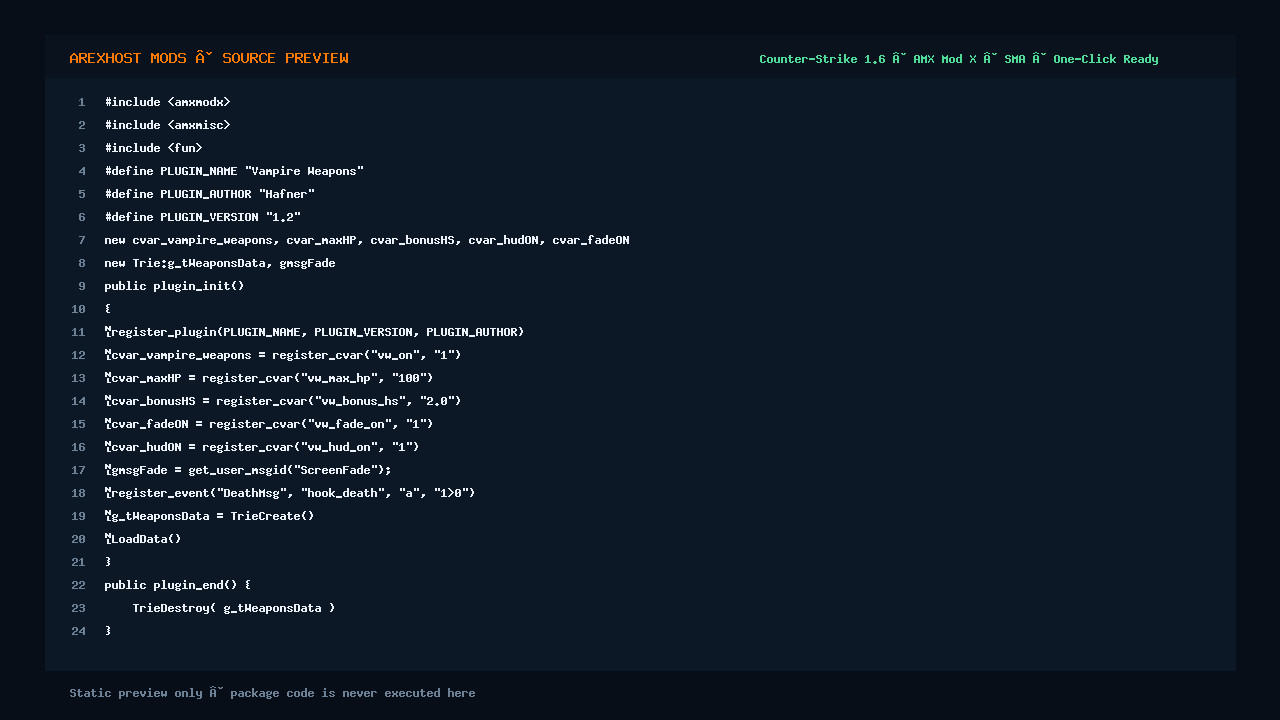Screen dimensions: 1280x720
Task: Click the PLUGIN_NAME "Vampire Weapons" define line
Action: 234,171
